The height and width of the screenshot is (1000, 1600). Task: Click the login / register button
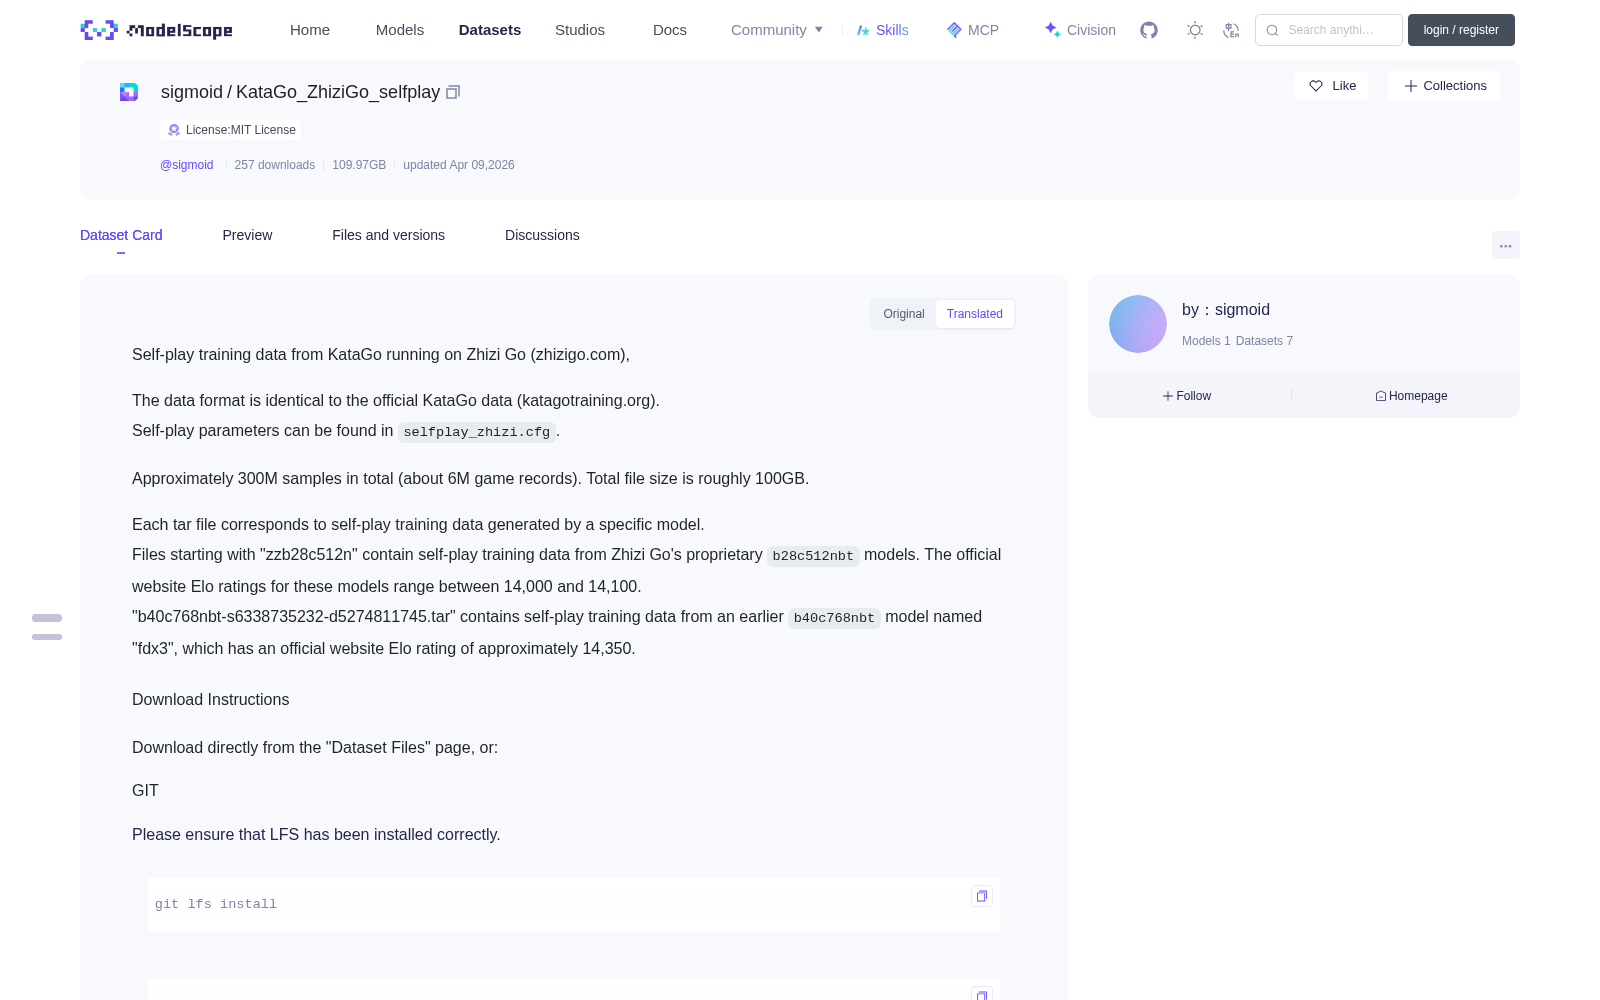click(x=1461, y=30)
